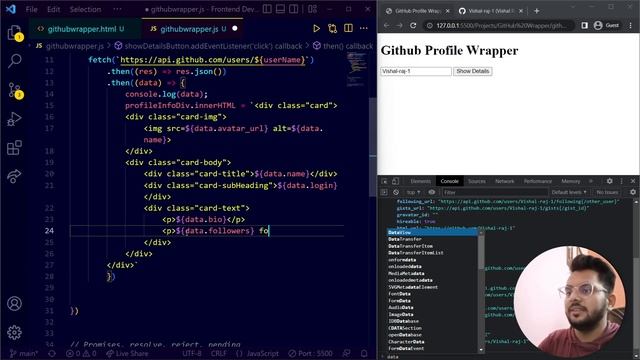Open Chrome side panel icon

pyautogui.click(x=584, y=25)
